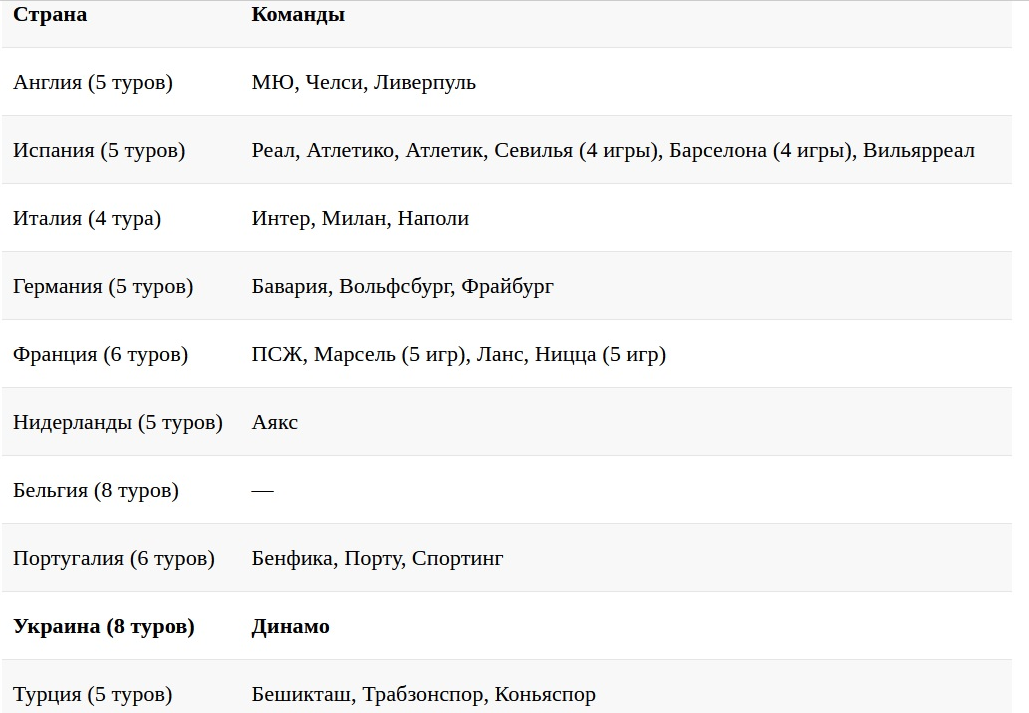Select the "Франция (6 туров)" cell

[100, 355]
